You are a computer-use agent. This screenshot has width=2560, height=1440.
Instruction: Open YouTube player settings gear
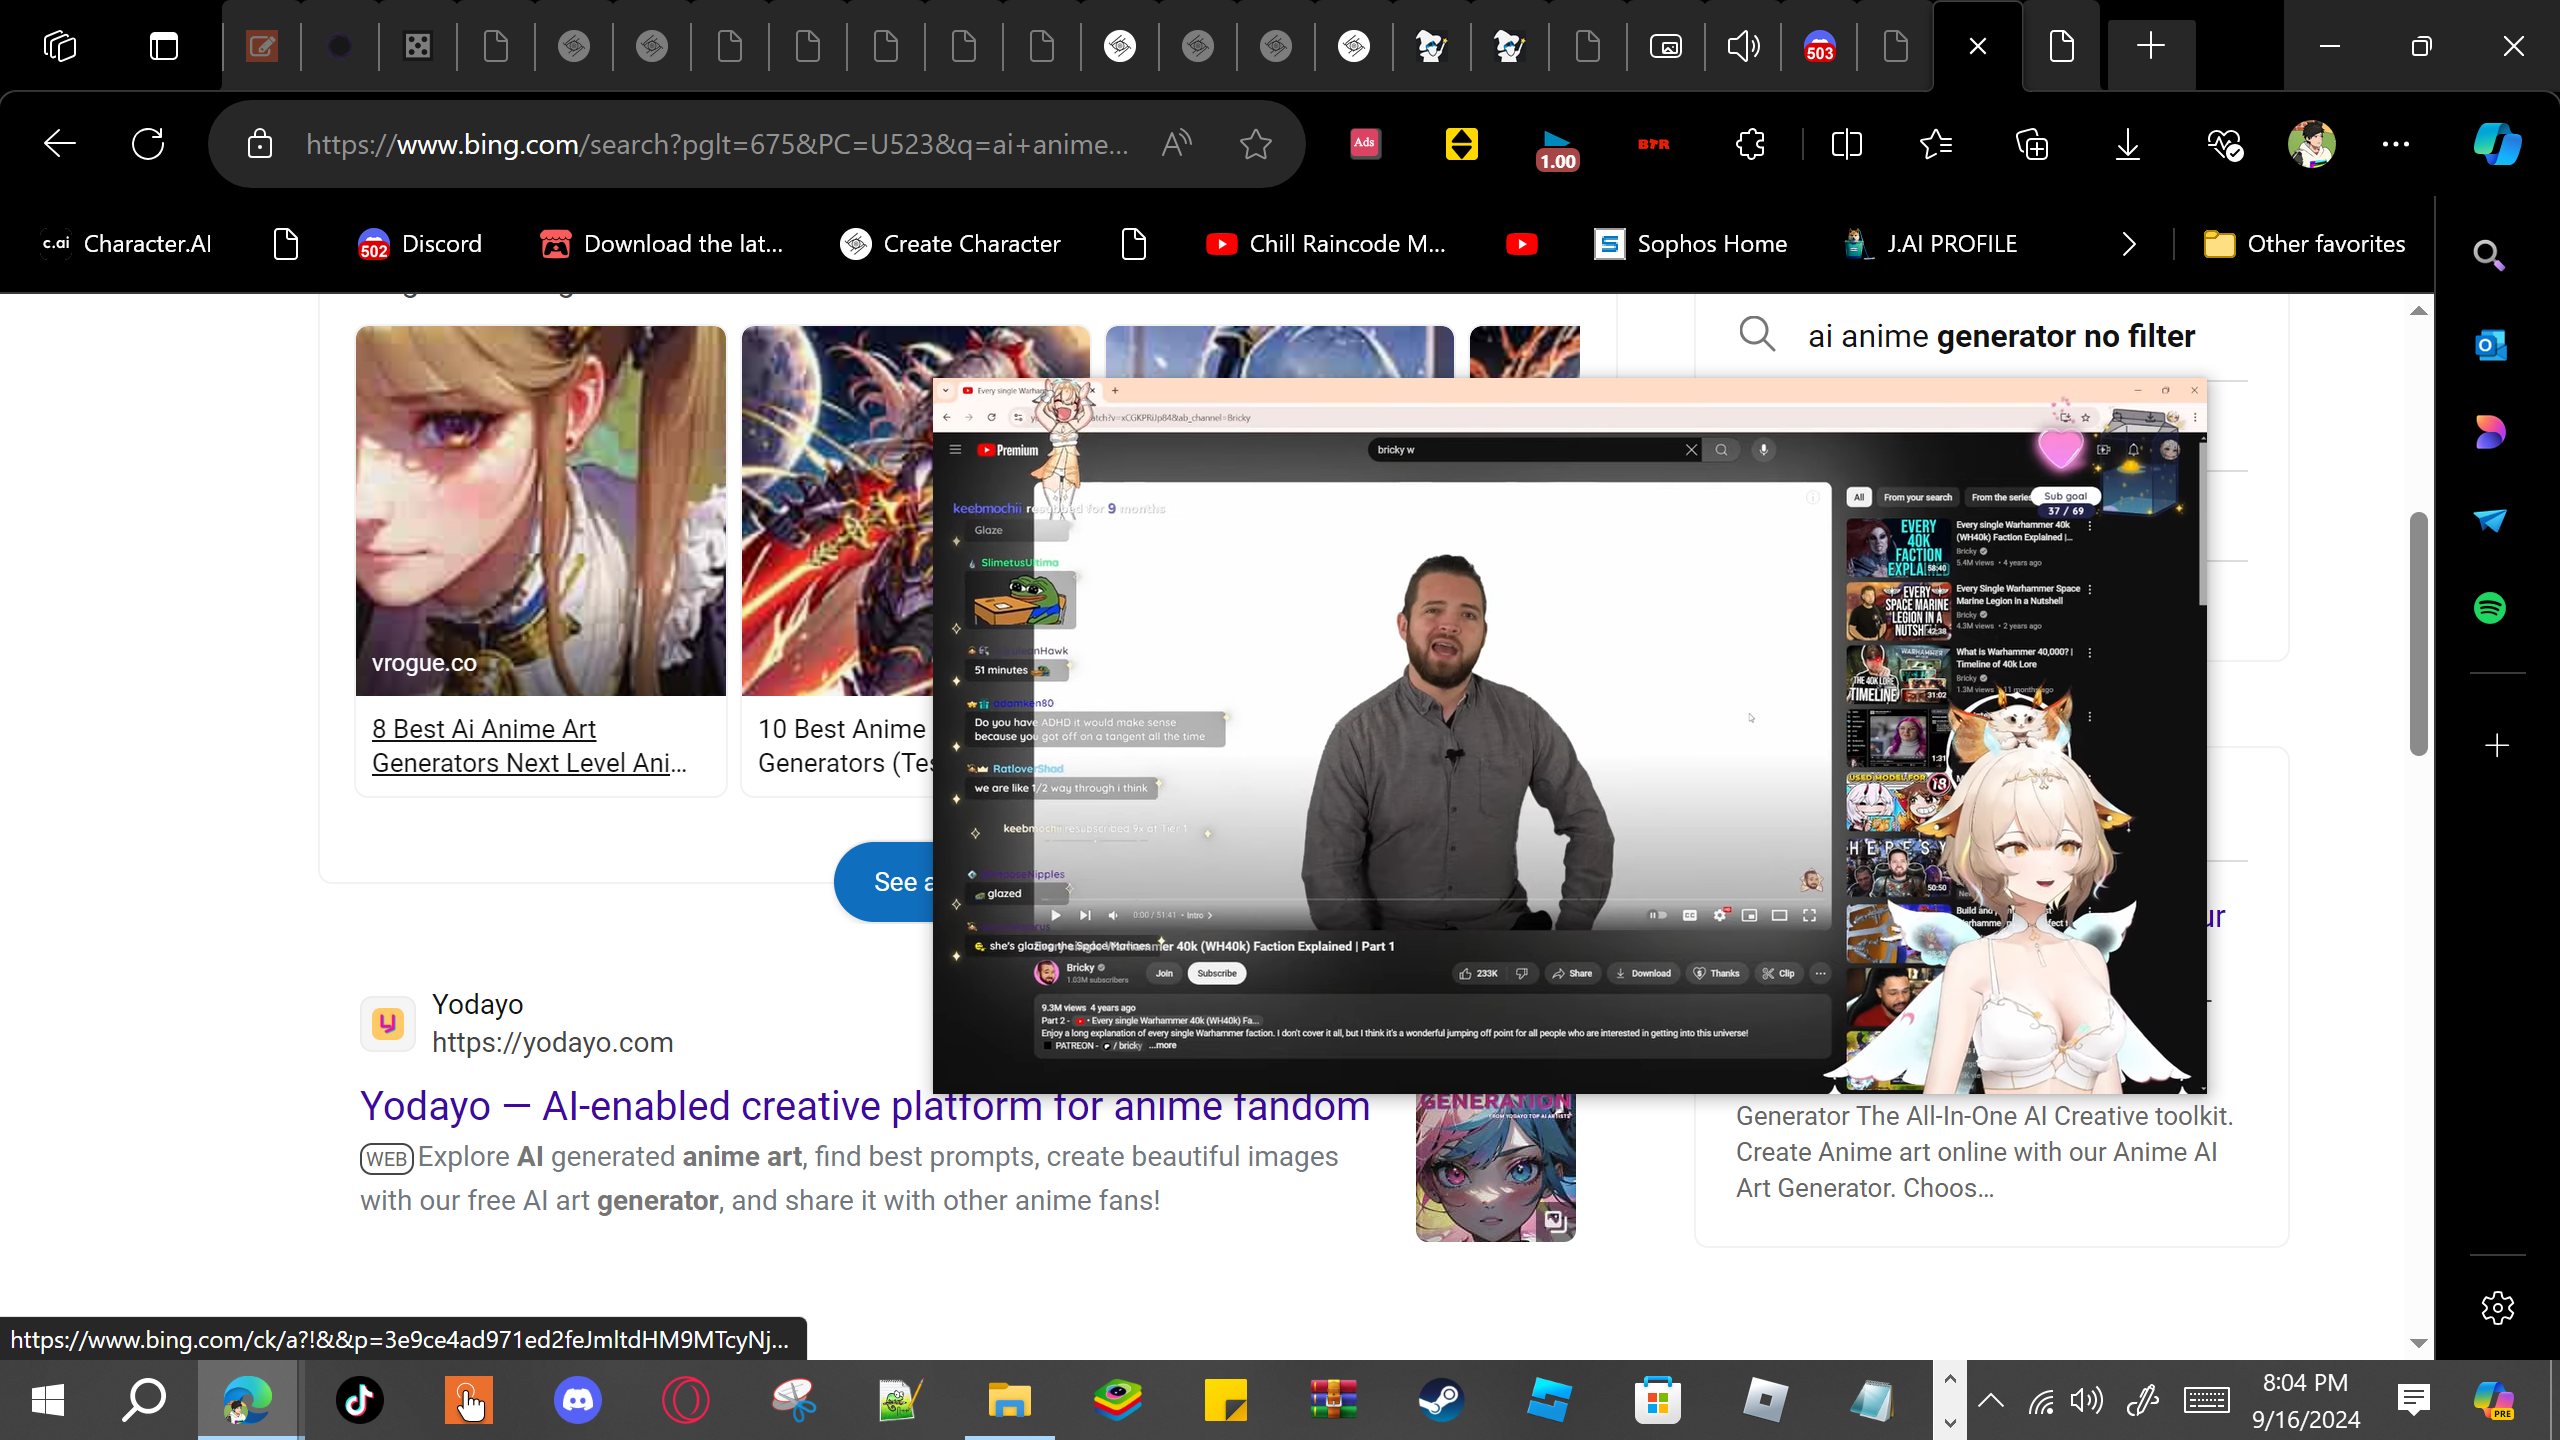(x=1720, y=915)
